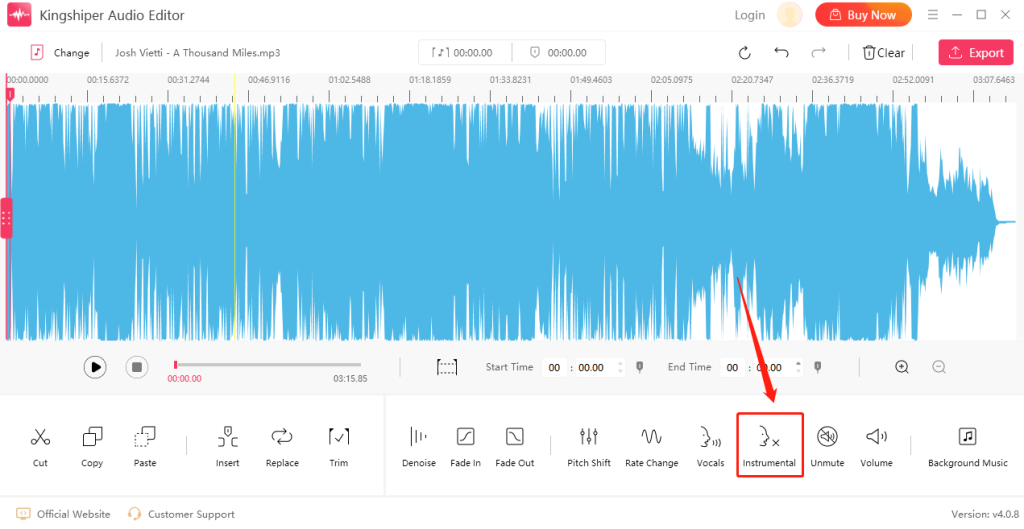Open Customer Support link
The width and height of the screenshot is (1024, 529).
pos(181,514)
